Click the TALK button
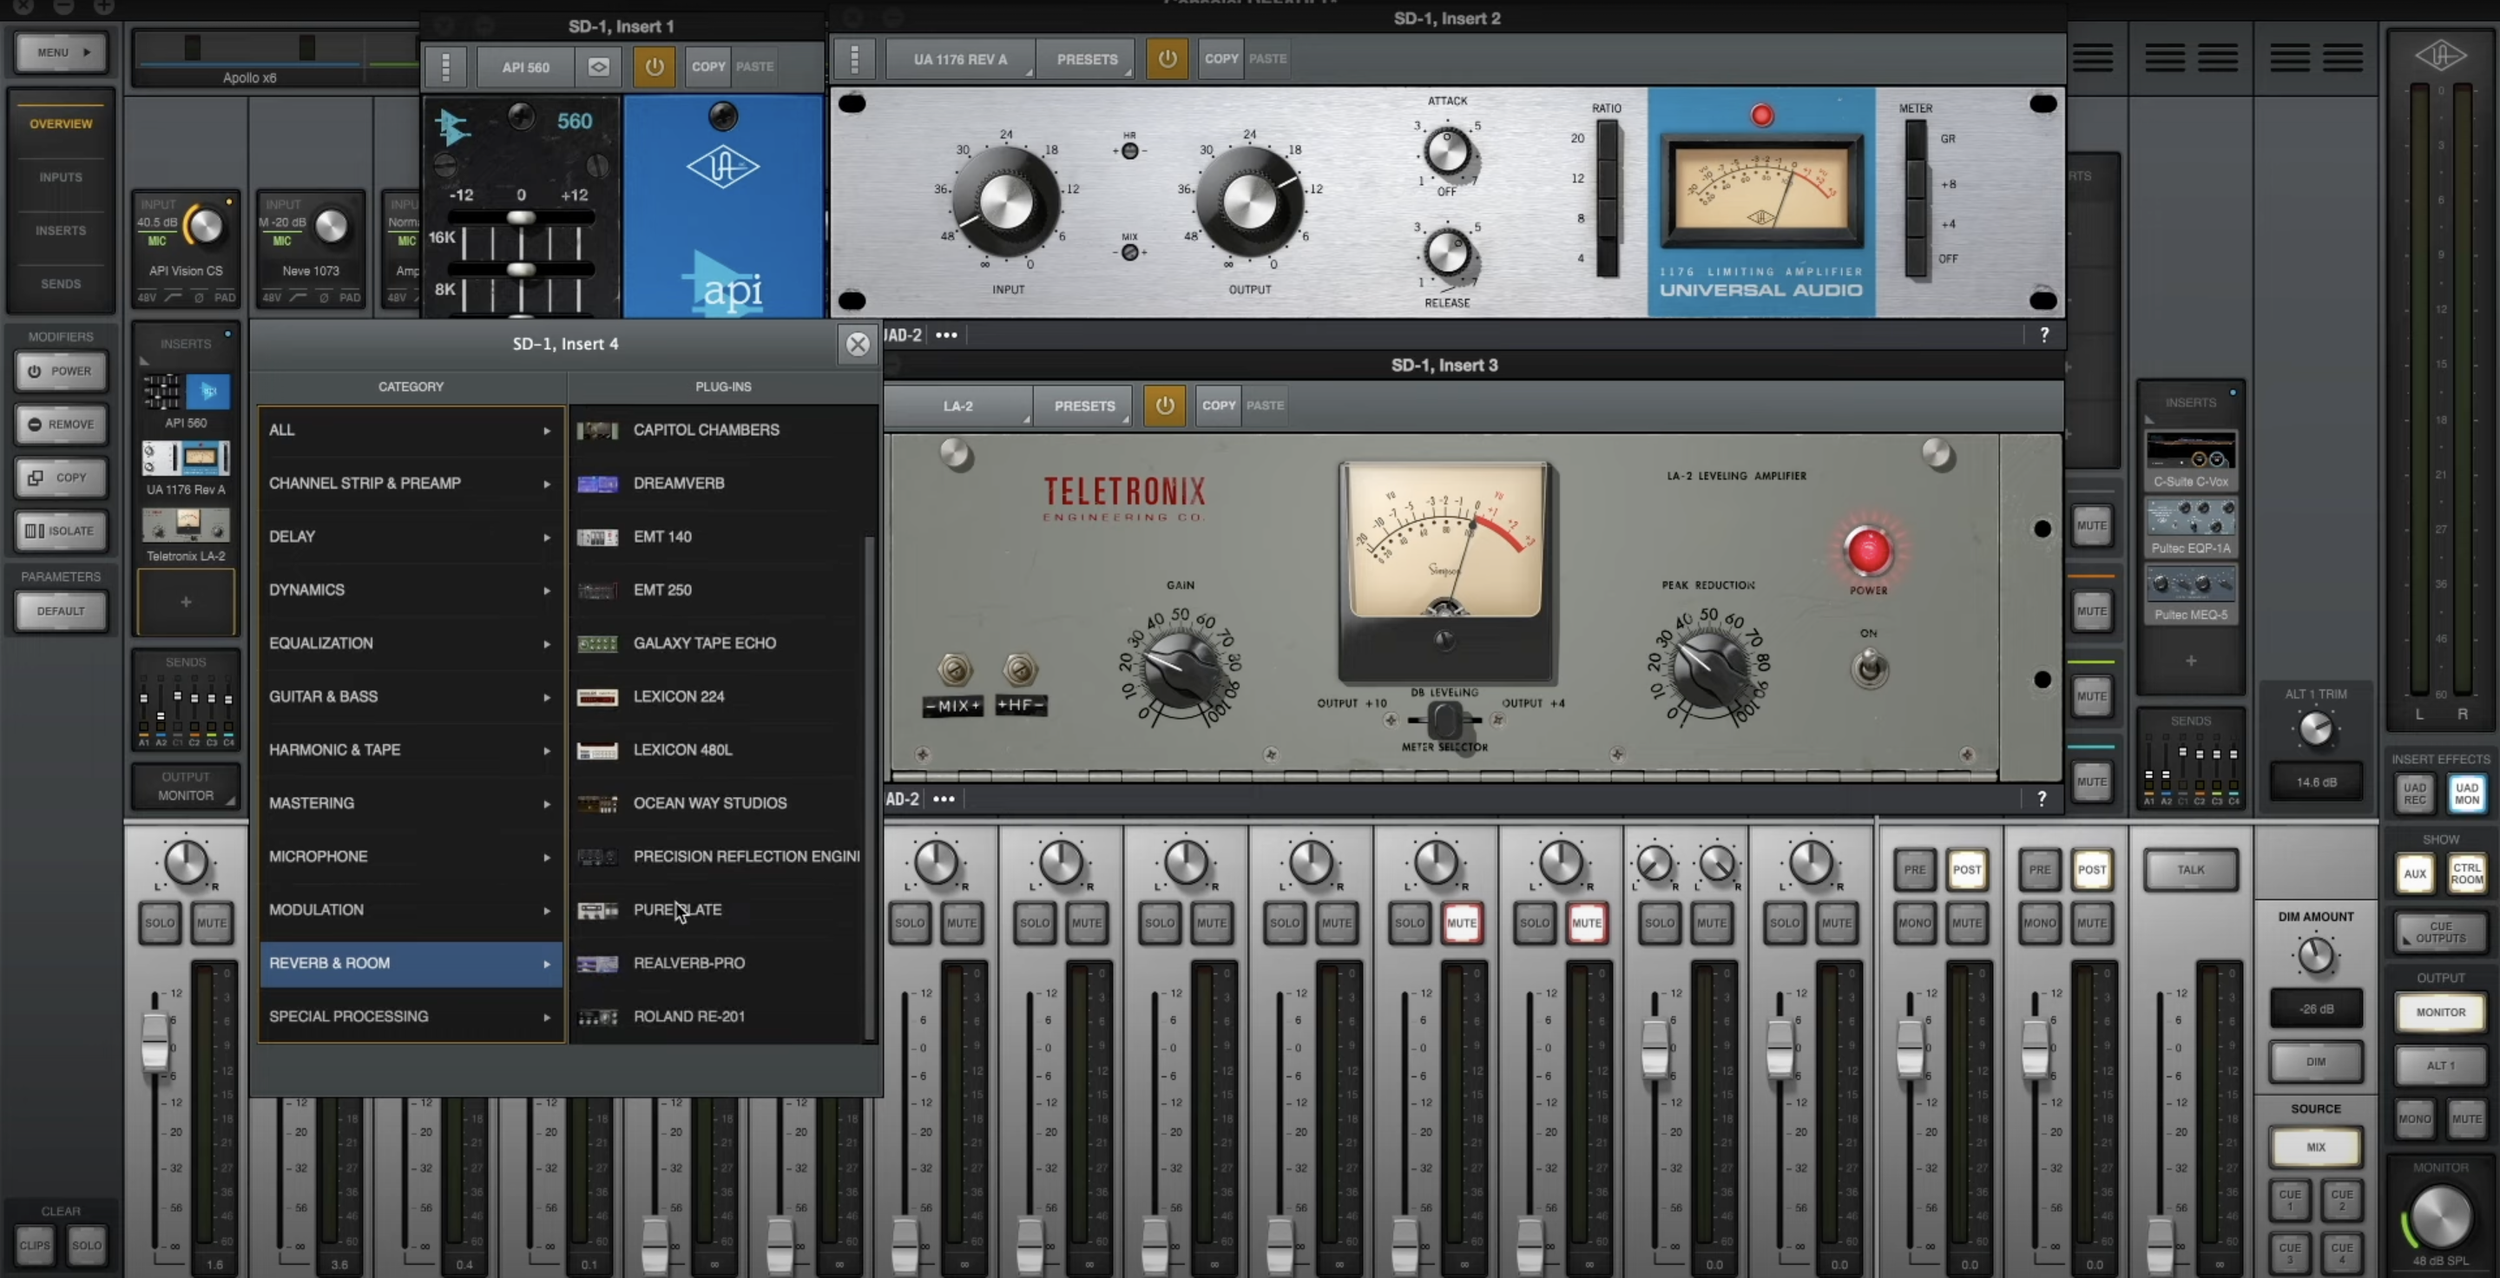Viewport: 2500px width, 1278px height. tap(2190, 870)
